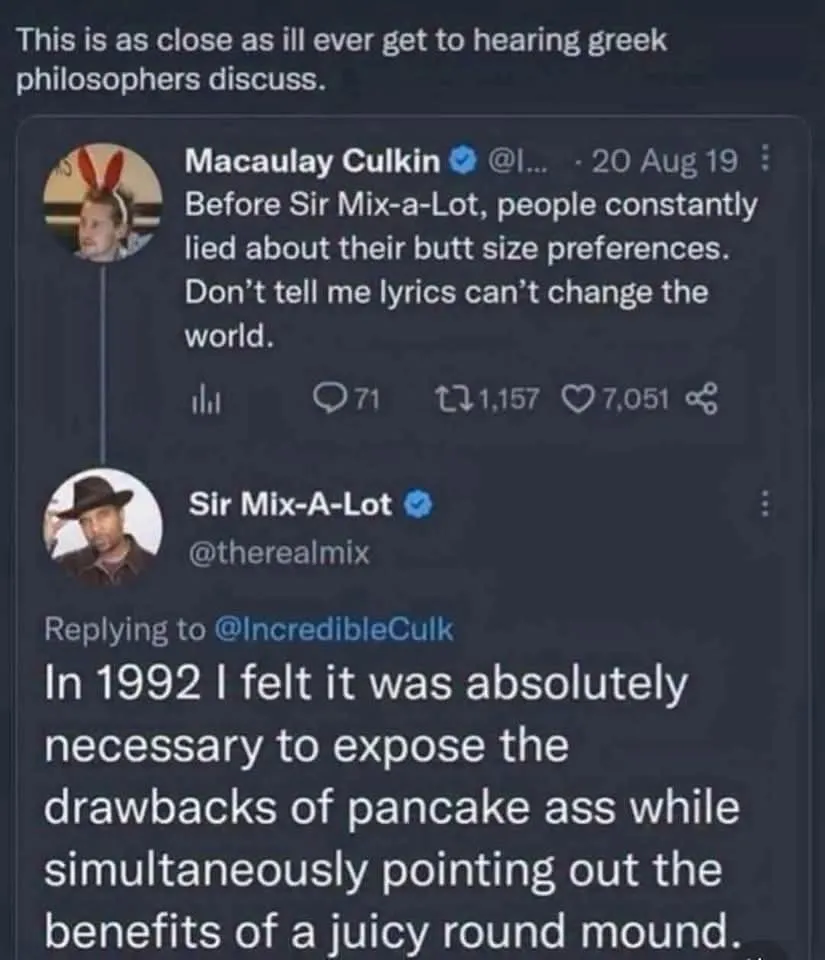
Task: Open more options on Culkin's tweet
Action: pyautogui.click(x=764, y=159)
